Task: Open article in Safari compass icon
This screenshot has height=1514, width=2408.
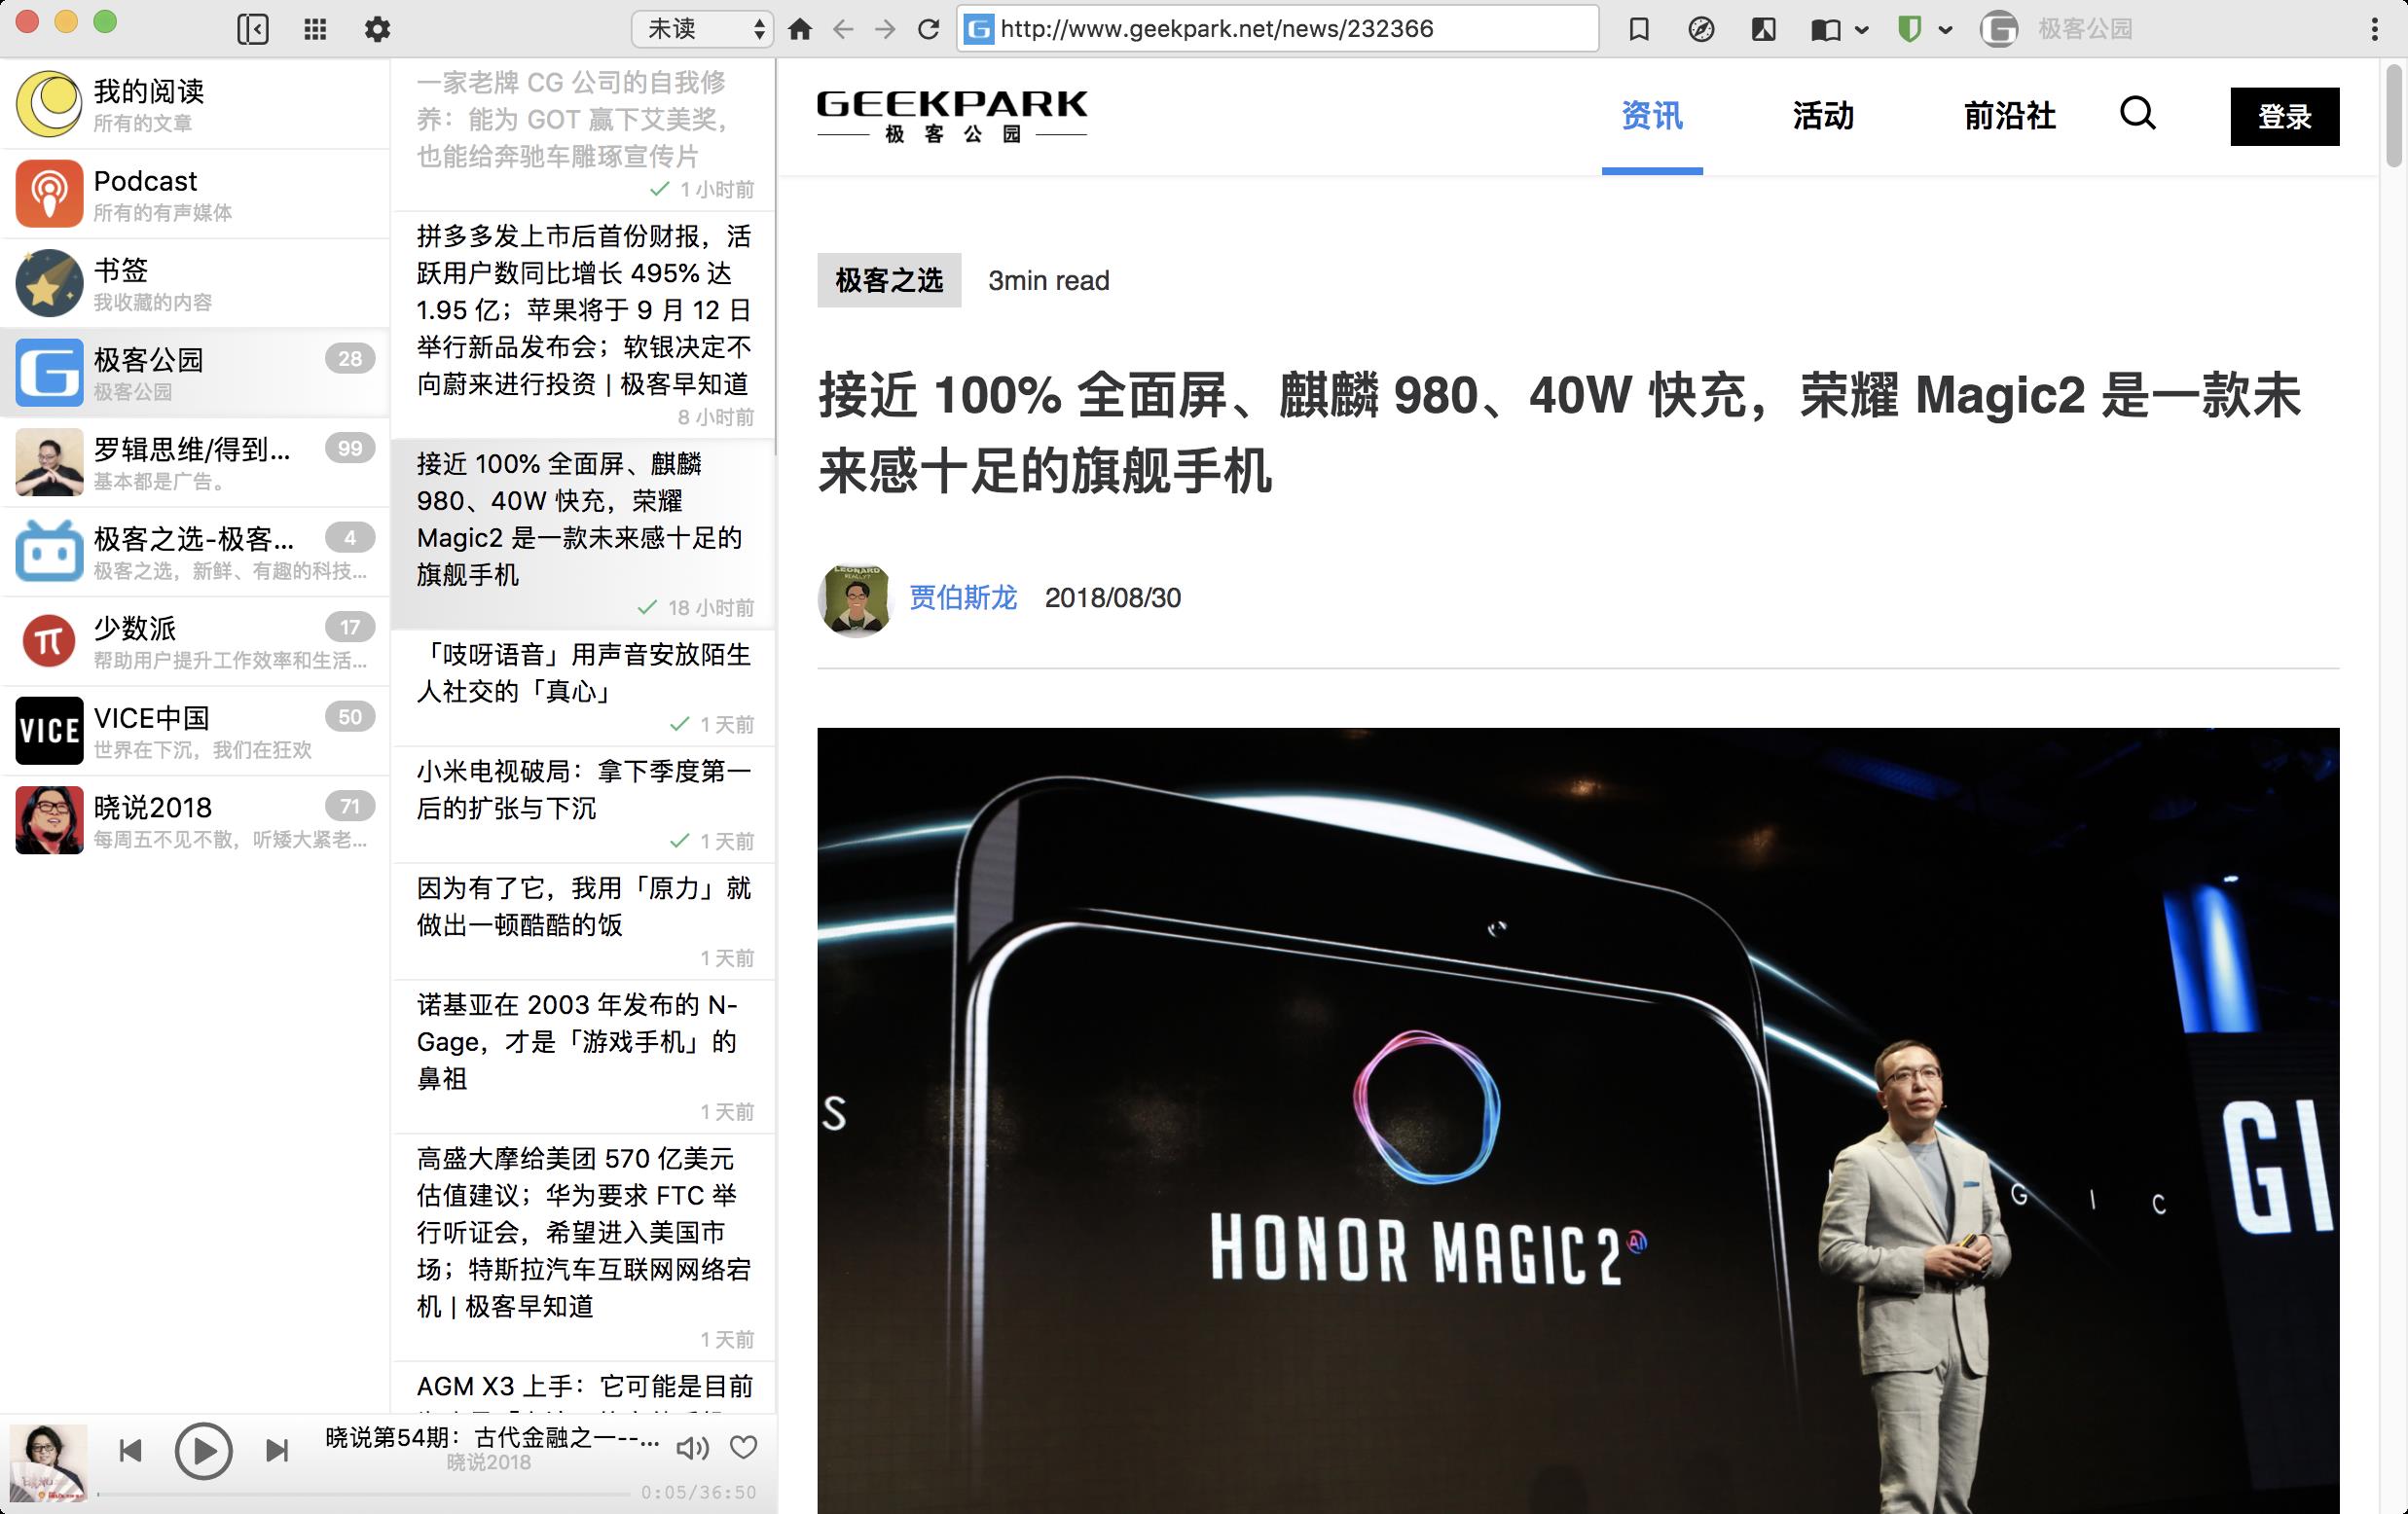Action: click(x=1701, y=29)
